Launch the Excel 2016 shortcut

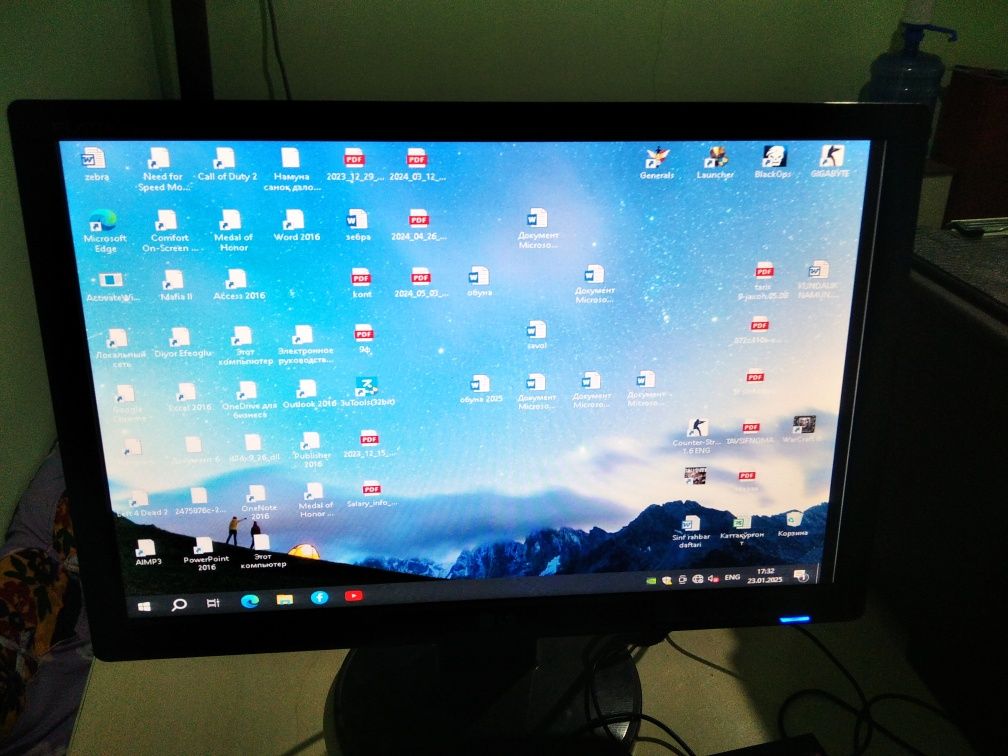click(188, 397)
